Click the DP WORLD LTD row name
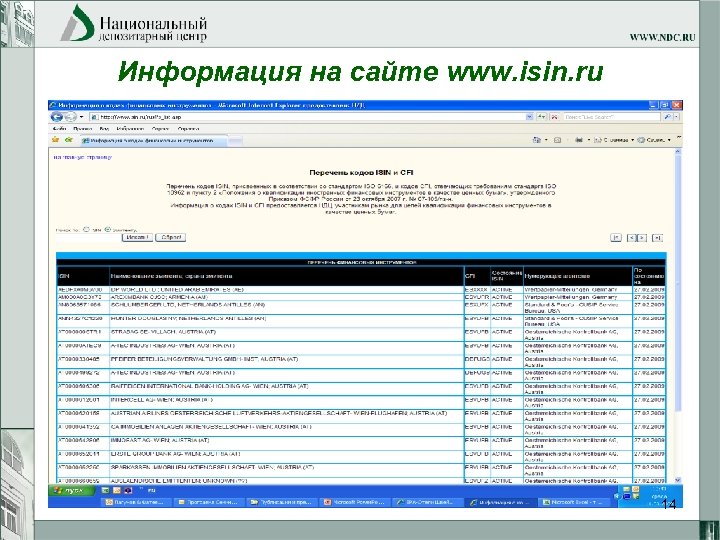Screen dimensions: 720x540 click(177, 290)
